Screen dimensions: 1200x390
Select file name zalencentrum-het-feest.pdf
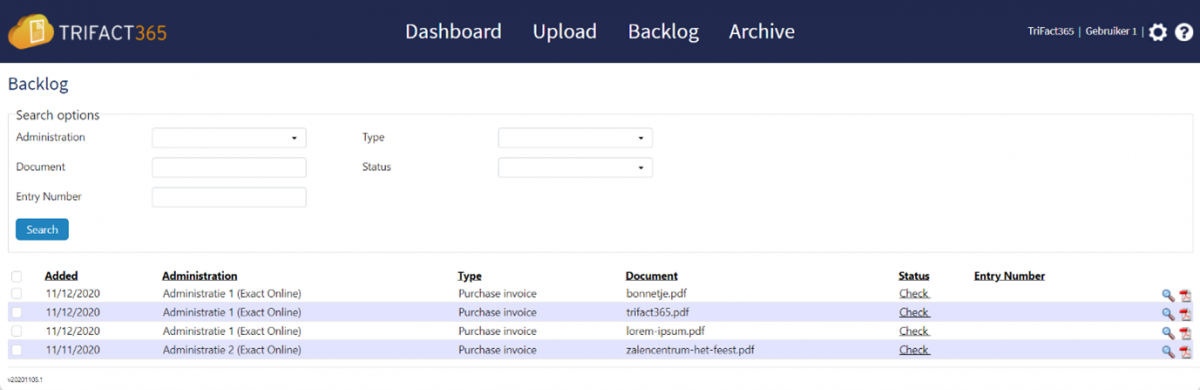[x=690, y=350]
